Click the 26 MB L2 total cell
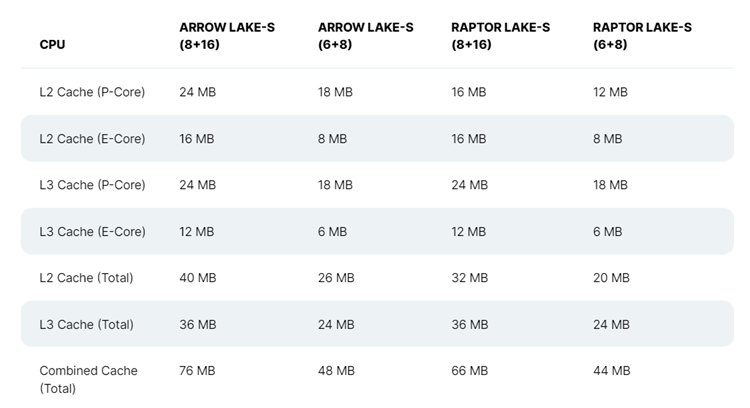This screenshot has width=750, height=408. 336,277
